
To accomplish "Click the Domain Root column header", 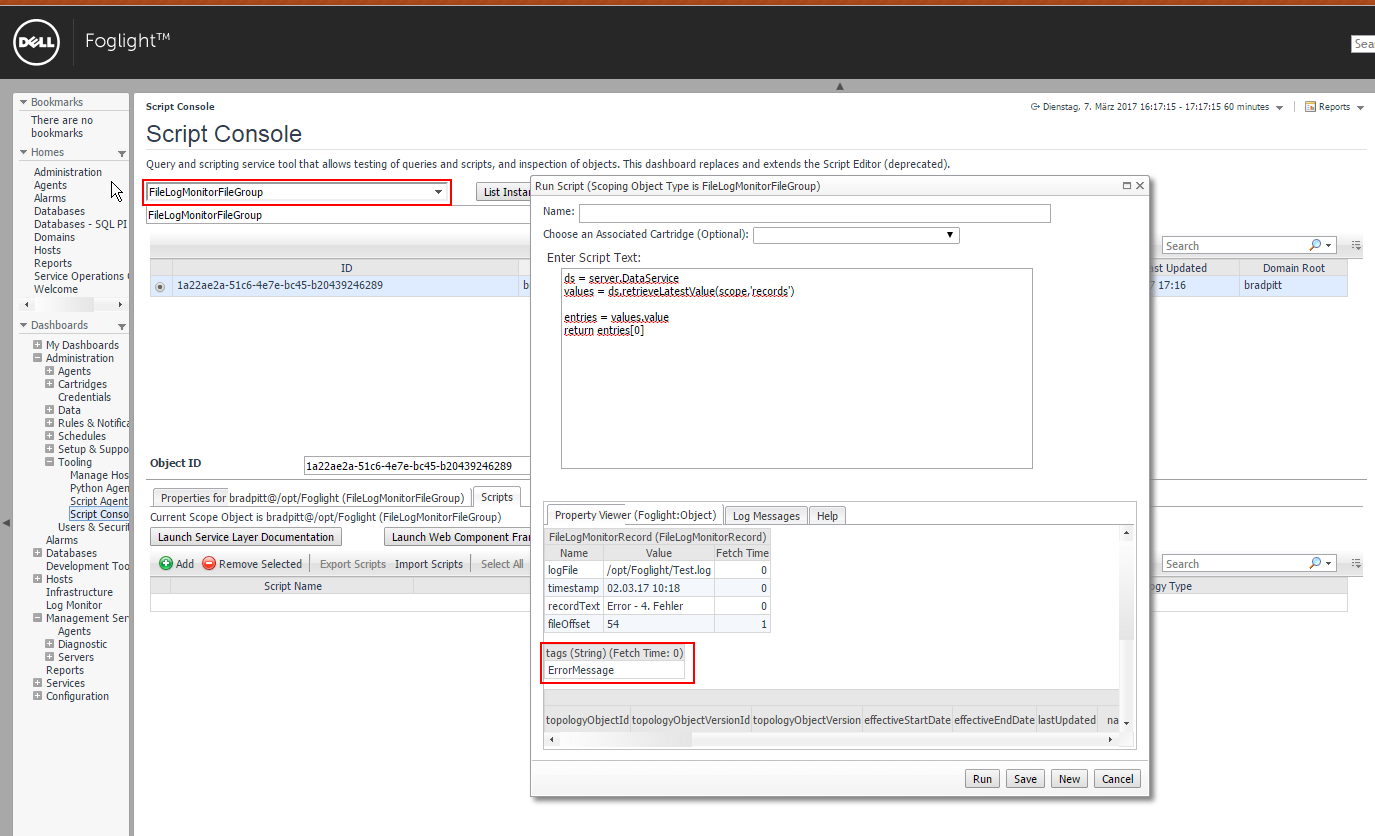I will (1293, 268).
